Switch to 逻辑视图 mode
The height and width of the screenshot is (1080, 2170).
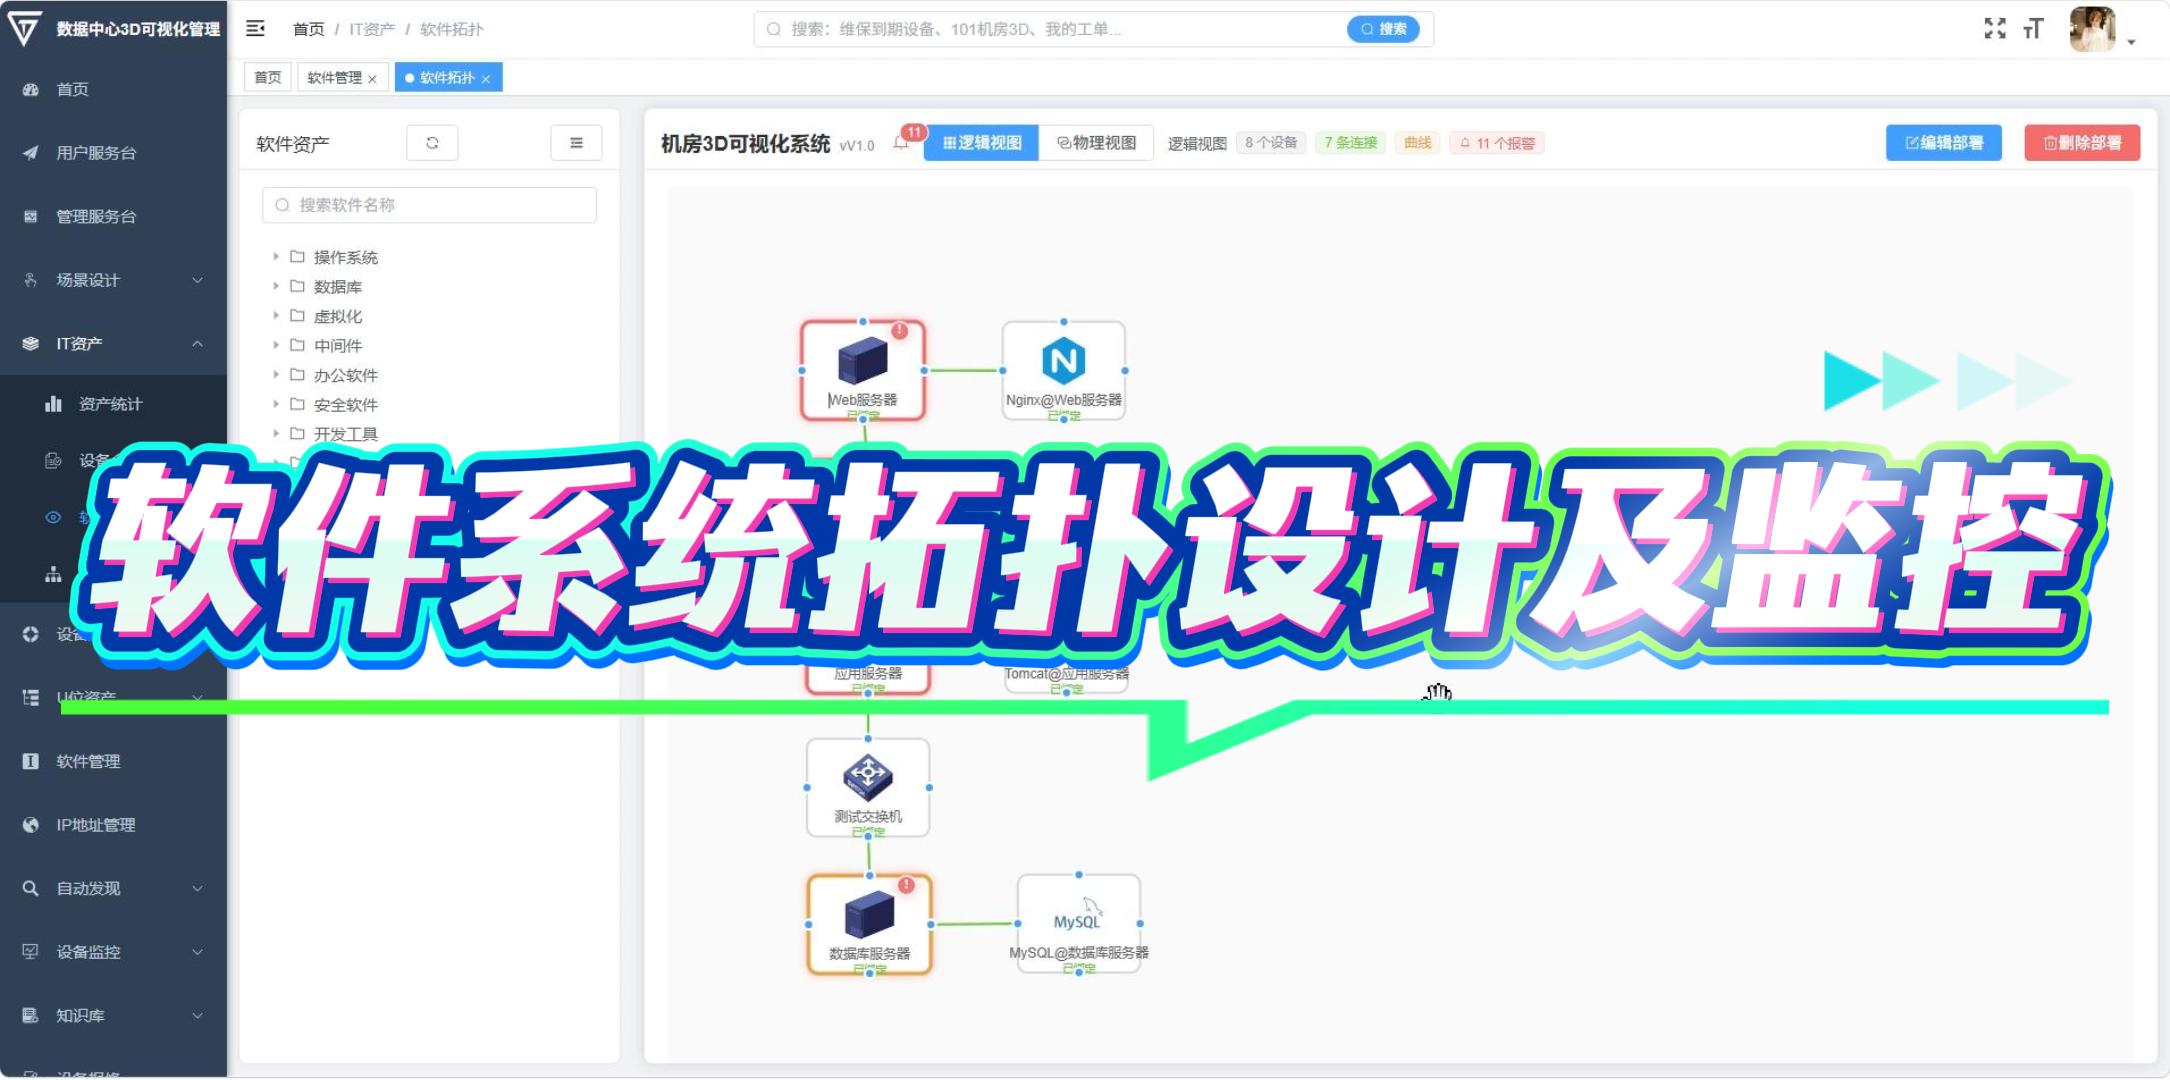[981, 143]
